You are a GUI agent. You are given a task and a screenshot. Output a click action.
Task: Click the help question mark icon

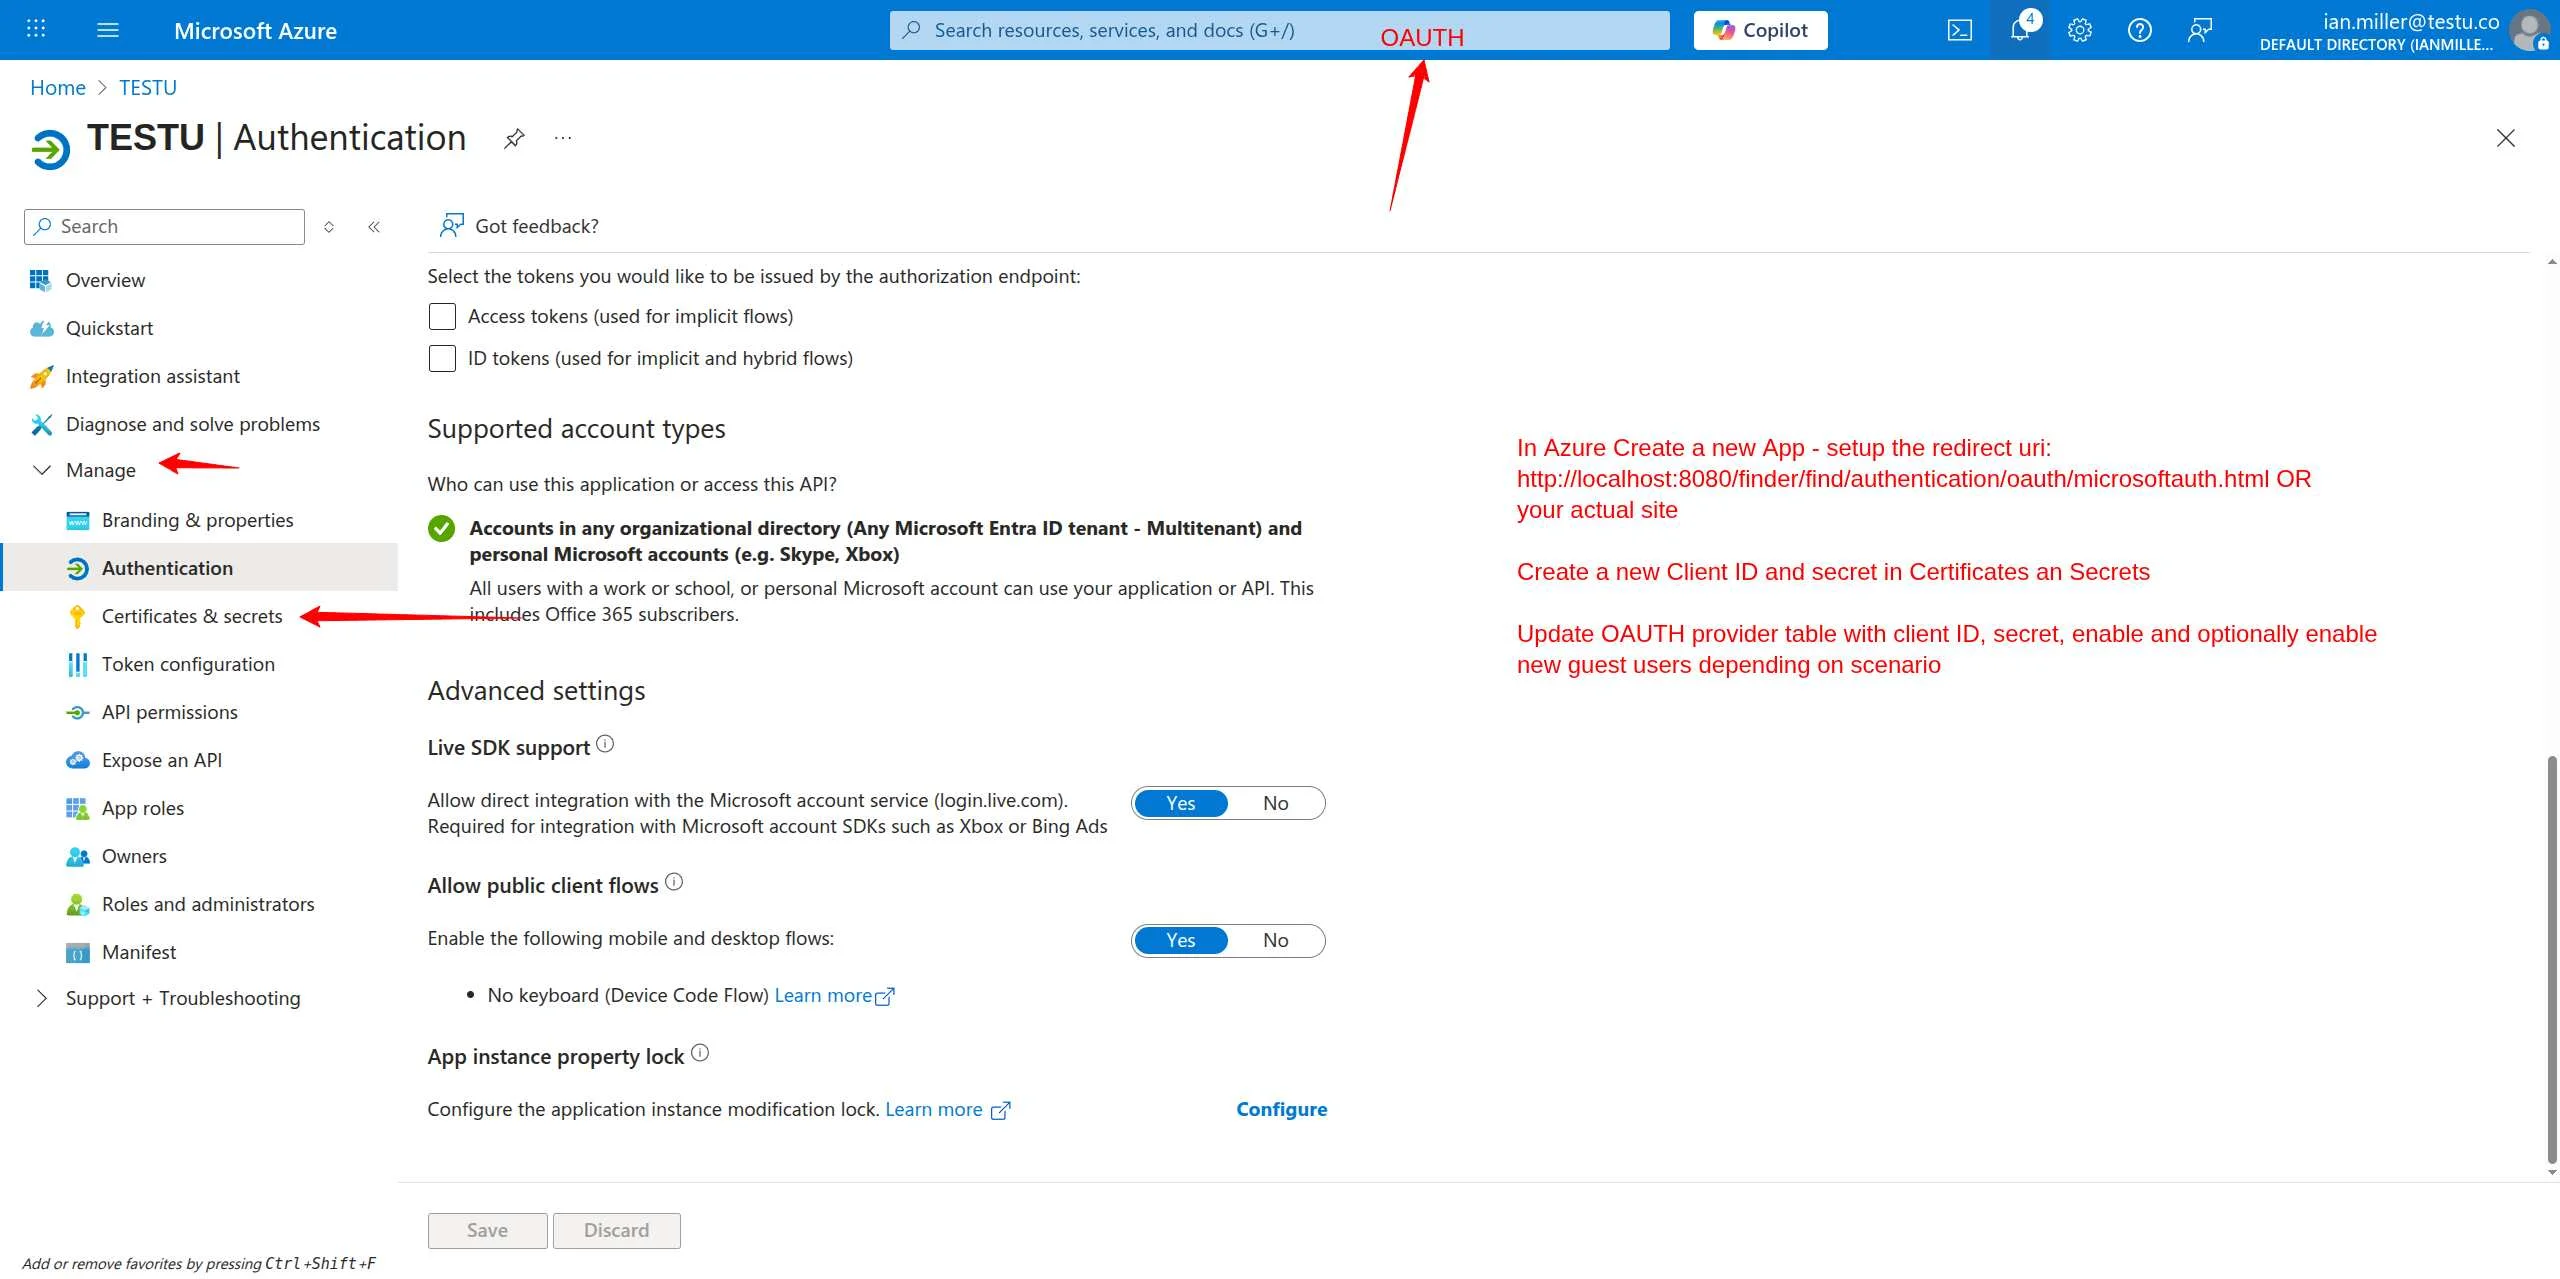coord(2139,30)
